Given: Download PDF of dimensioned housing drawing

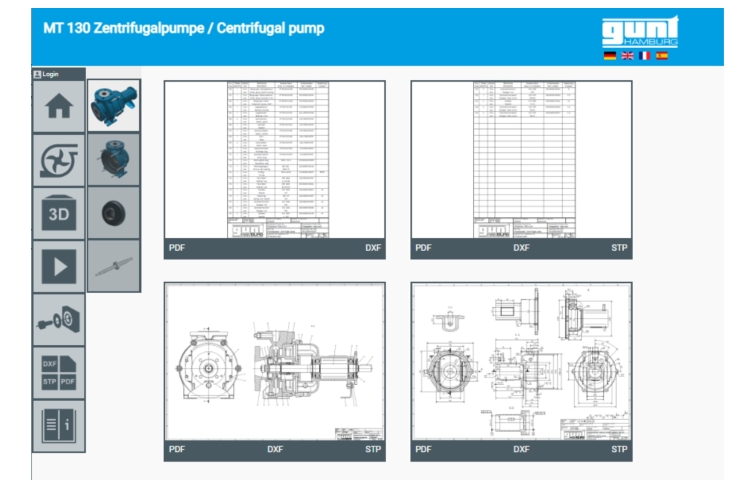Looking at the screenshot, I should click(423, 449).
